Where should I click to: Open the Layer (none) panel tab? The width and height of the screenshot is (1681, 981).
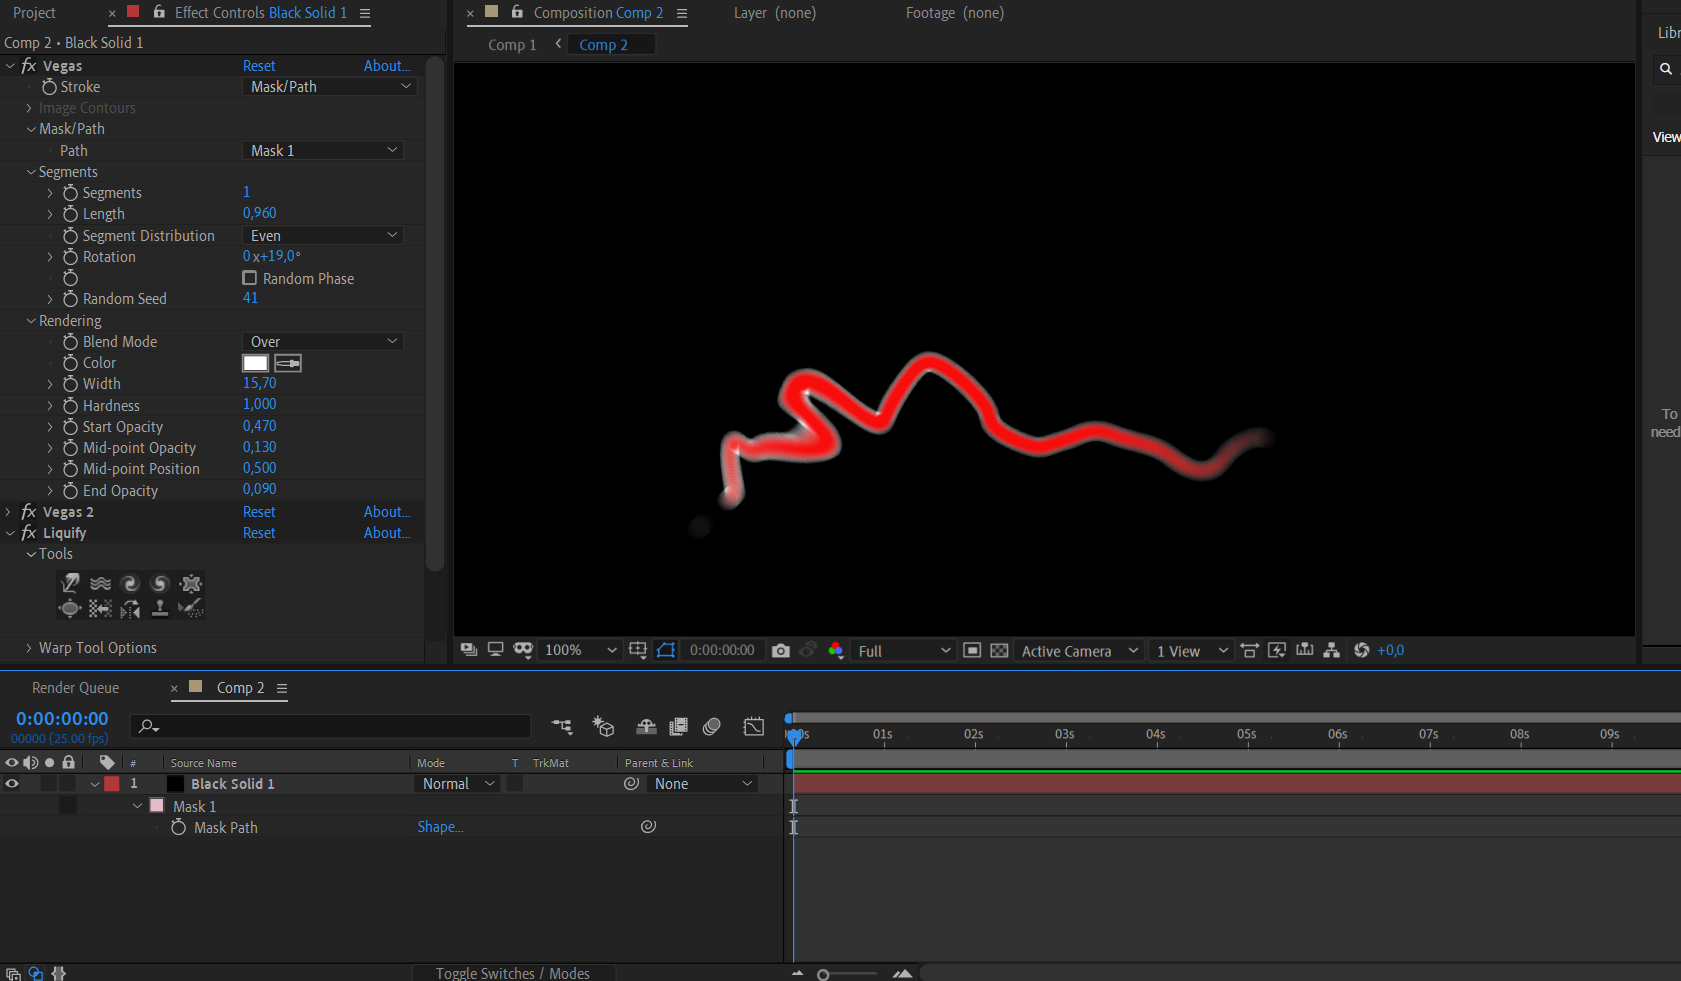coord(775,13)
